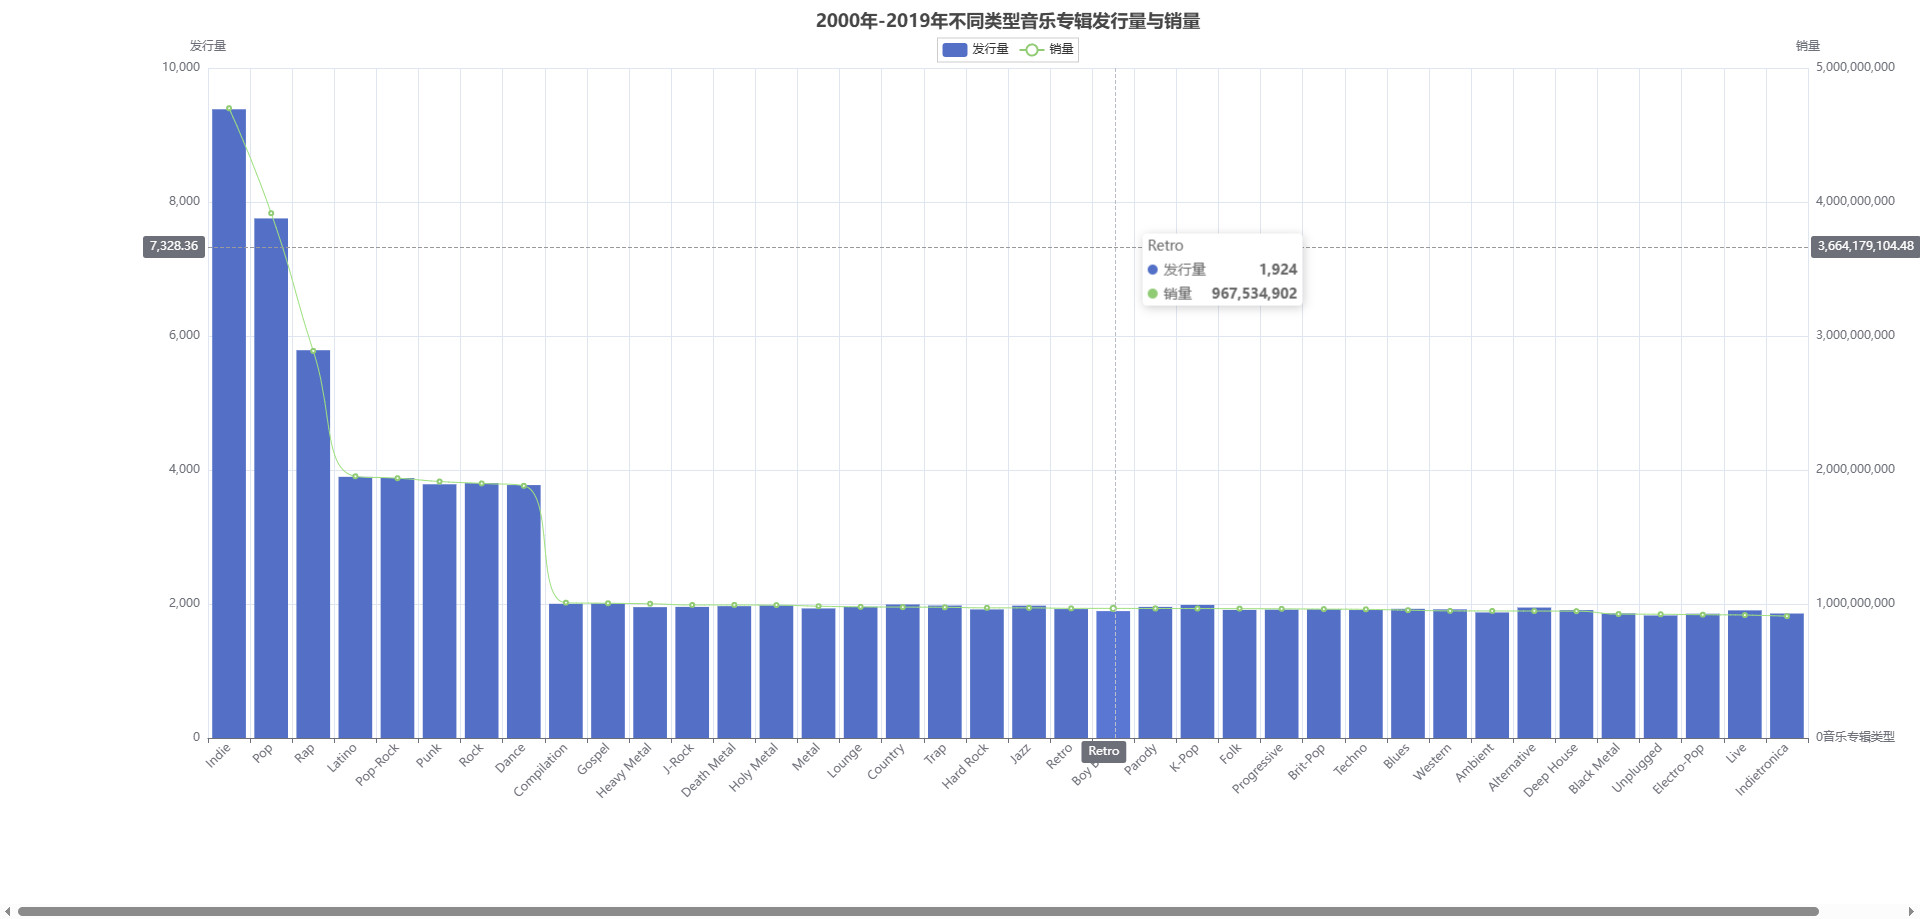Click the Blues axis label
Screen dimensions: 1920x919
(x=1397, y=756)
